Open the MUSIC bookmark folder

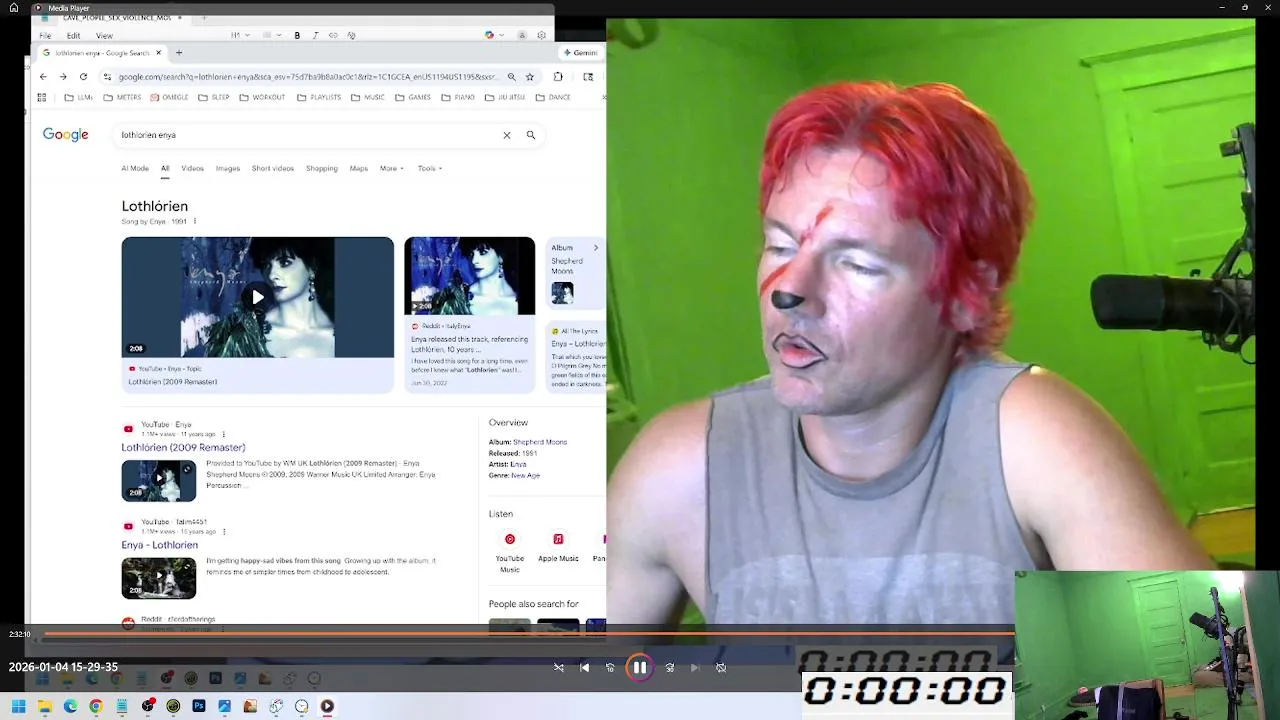pos(367,97)
